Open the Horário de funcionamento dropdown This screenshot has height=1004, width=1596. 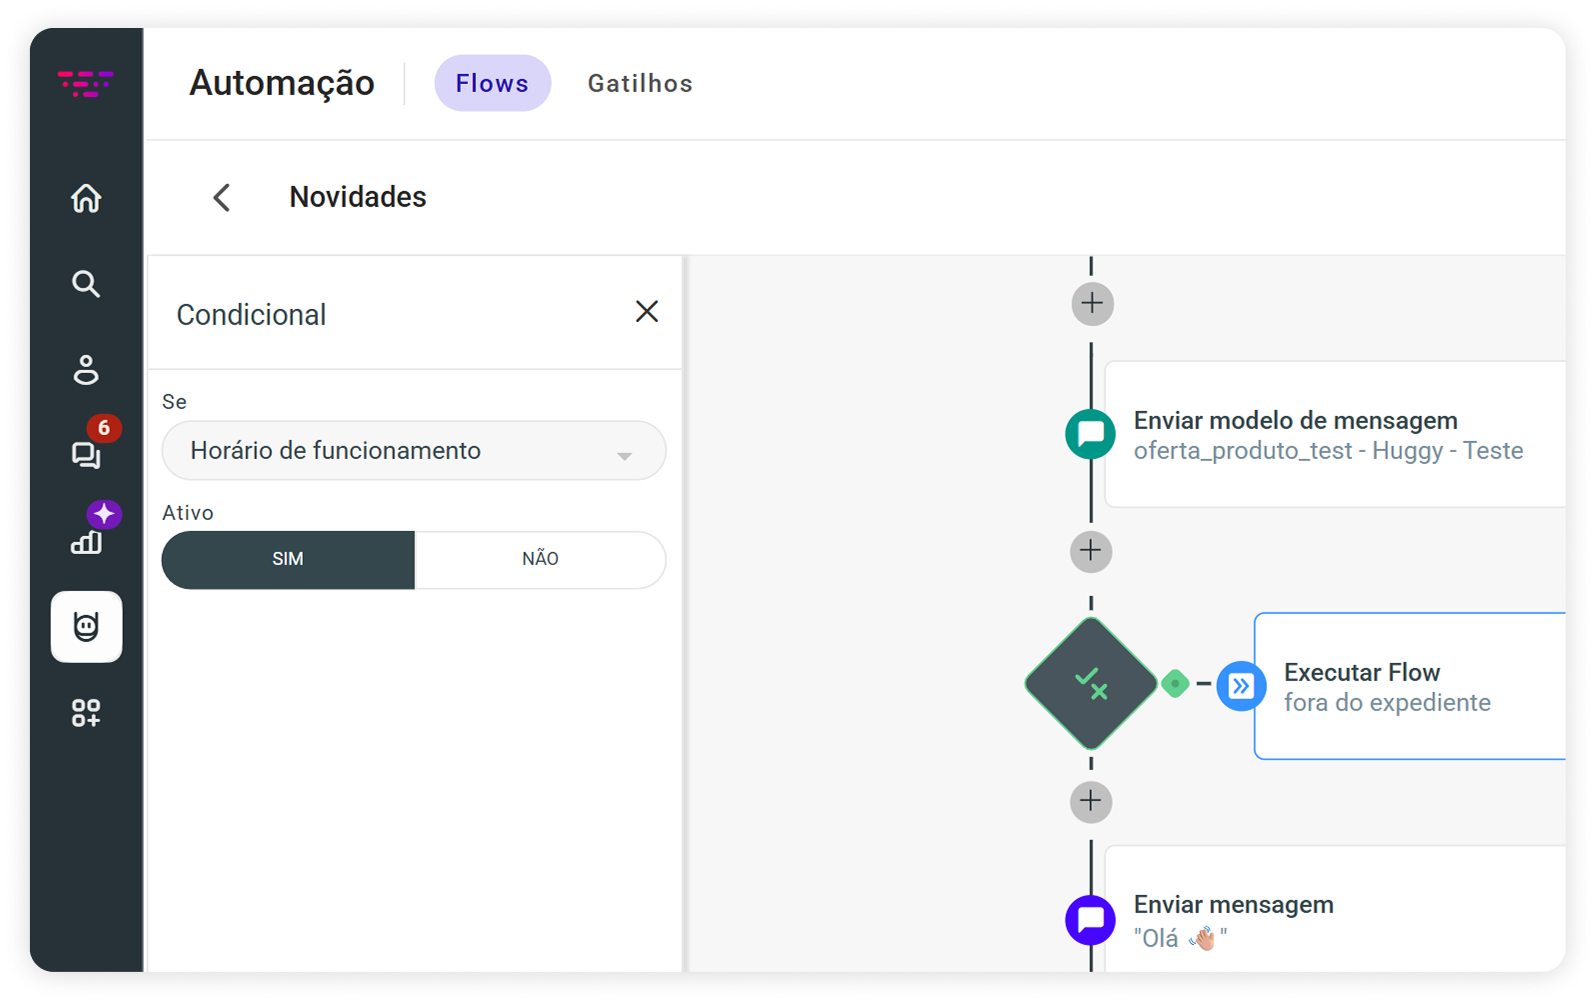pyautogui.click(x=413, y=451)
